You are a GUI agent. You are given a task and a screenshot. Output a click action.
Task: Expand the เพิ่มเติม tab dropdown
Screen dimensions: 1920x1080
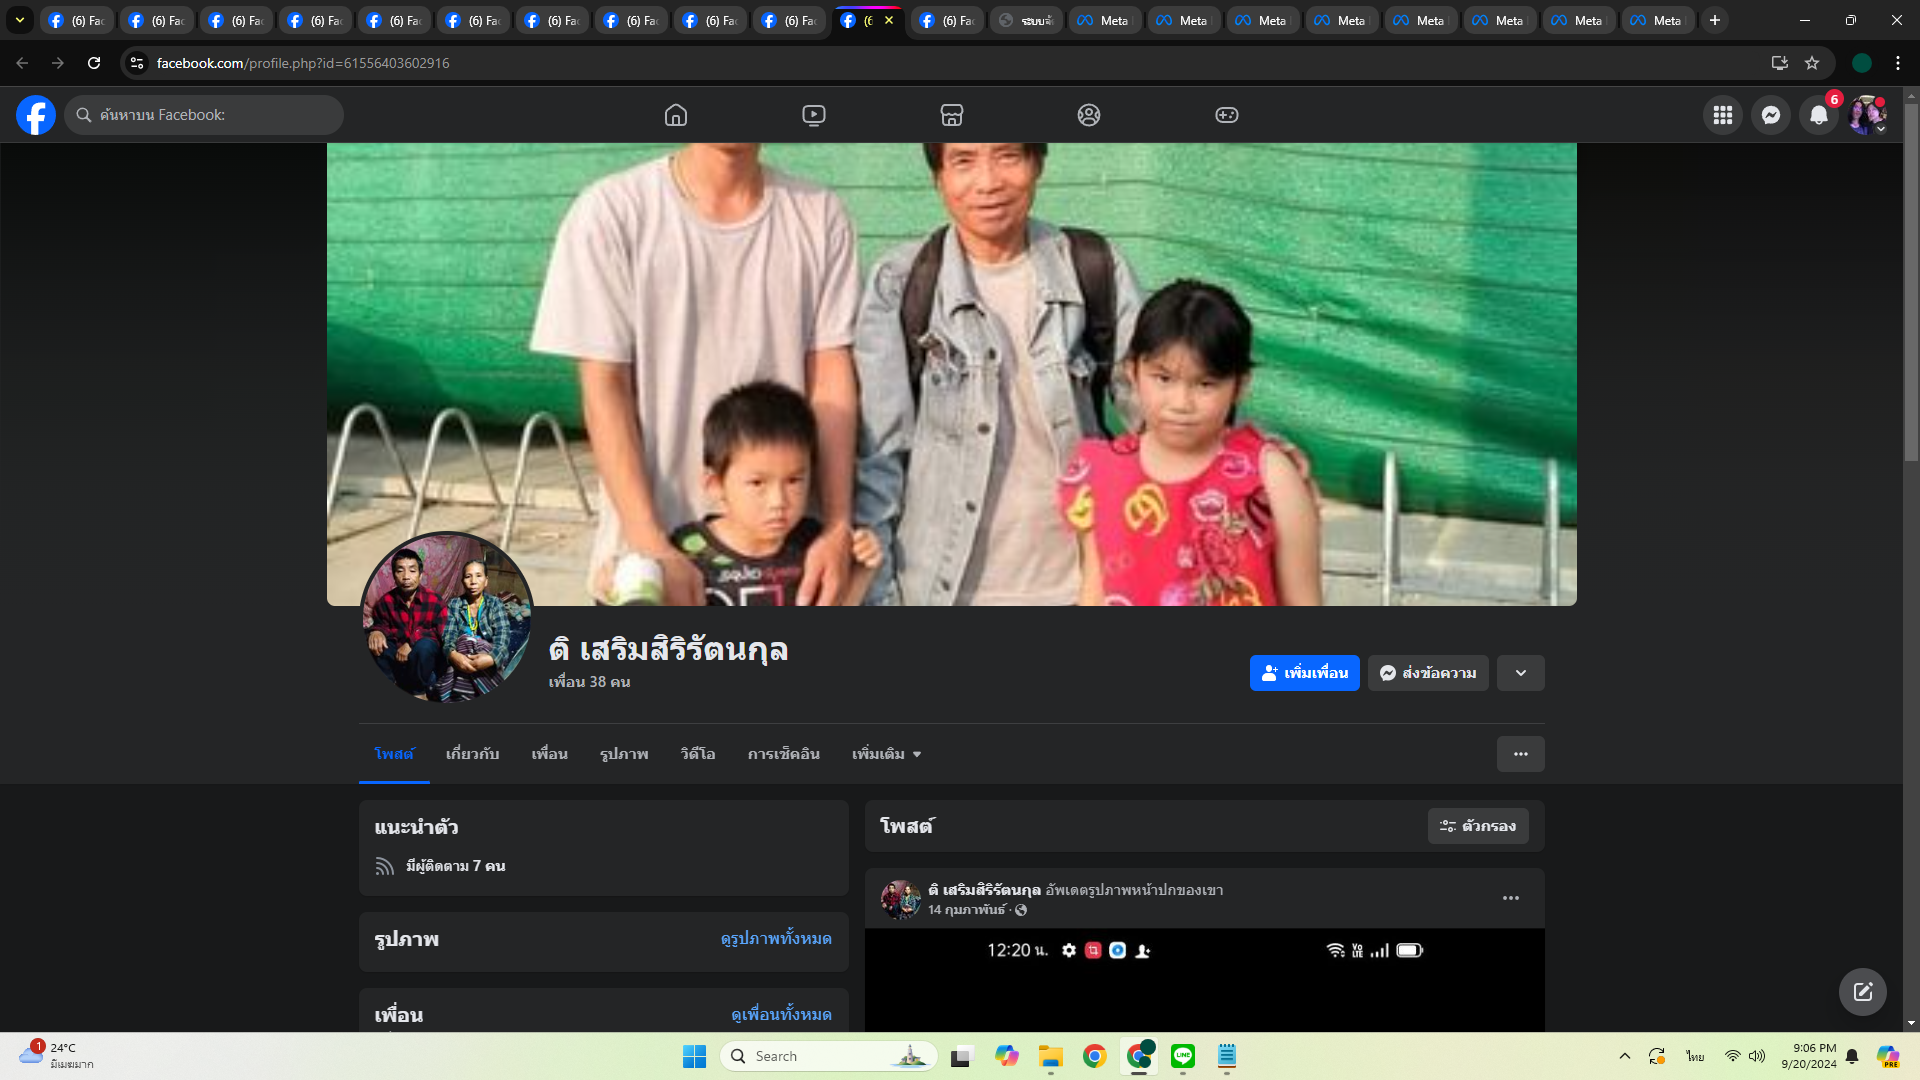point(886,754)
